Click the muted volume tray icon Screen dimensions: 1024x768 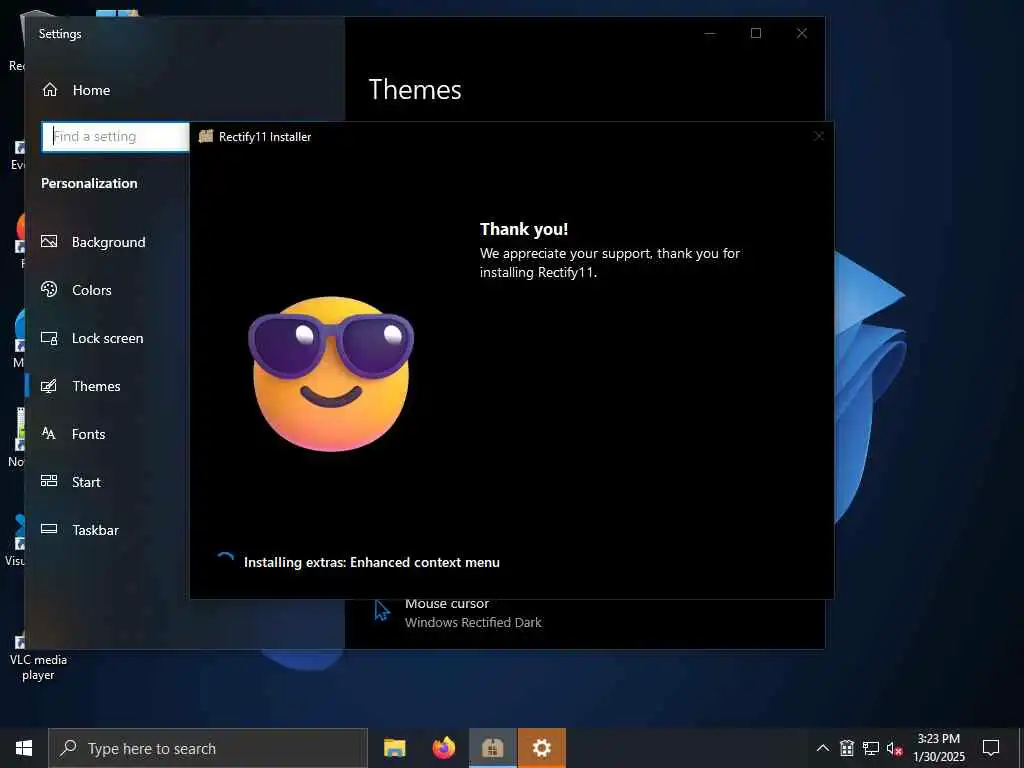tap(894, 748)
